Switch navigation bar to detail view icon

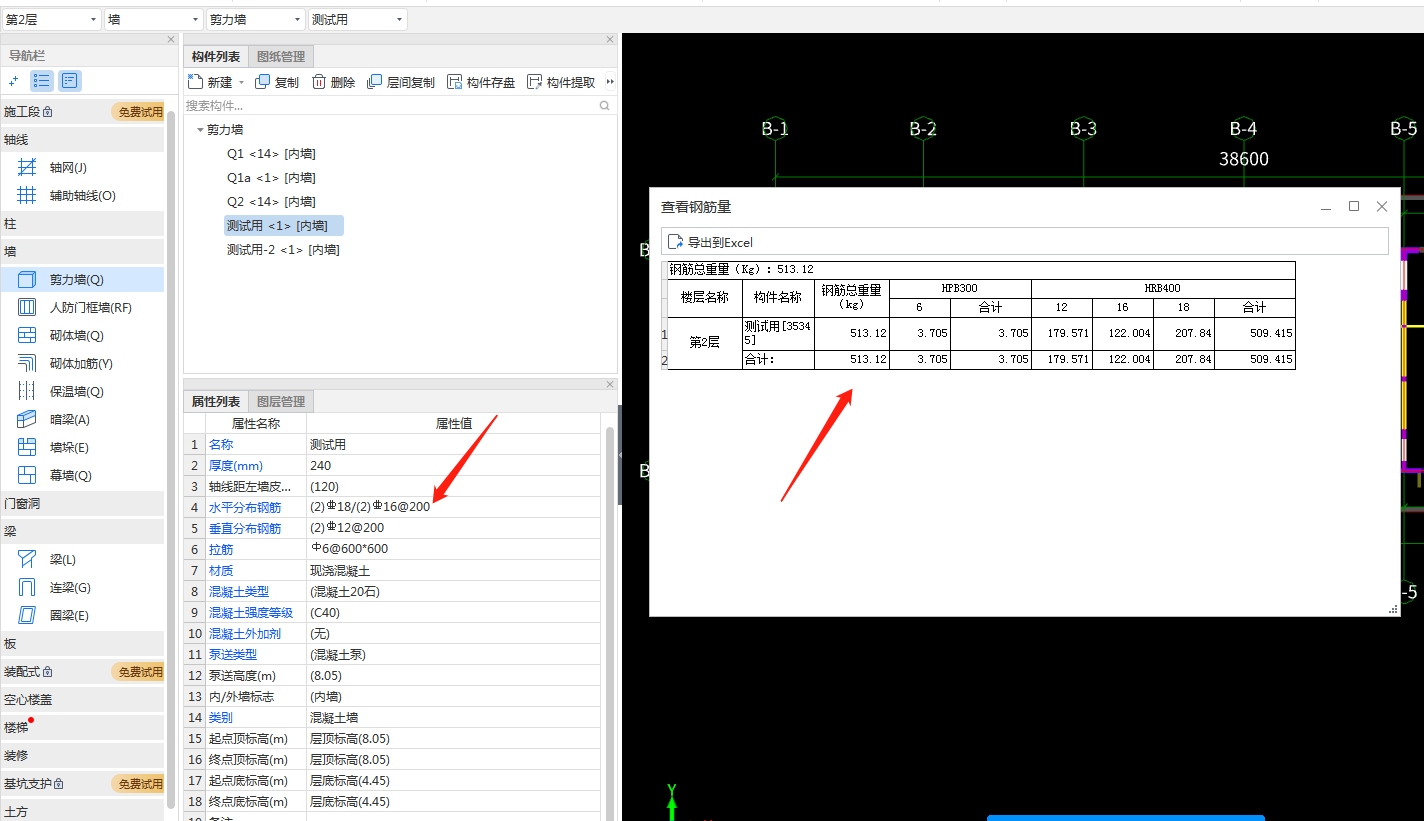tap(69, 81)
